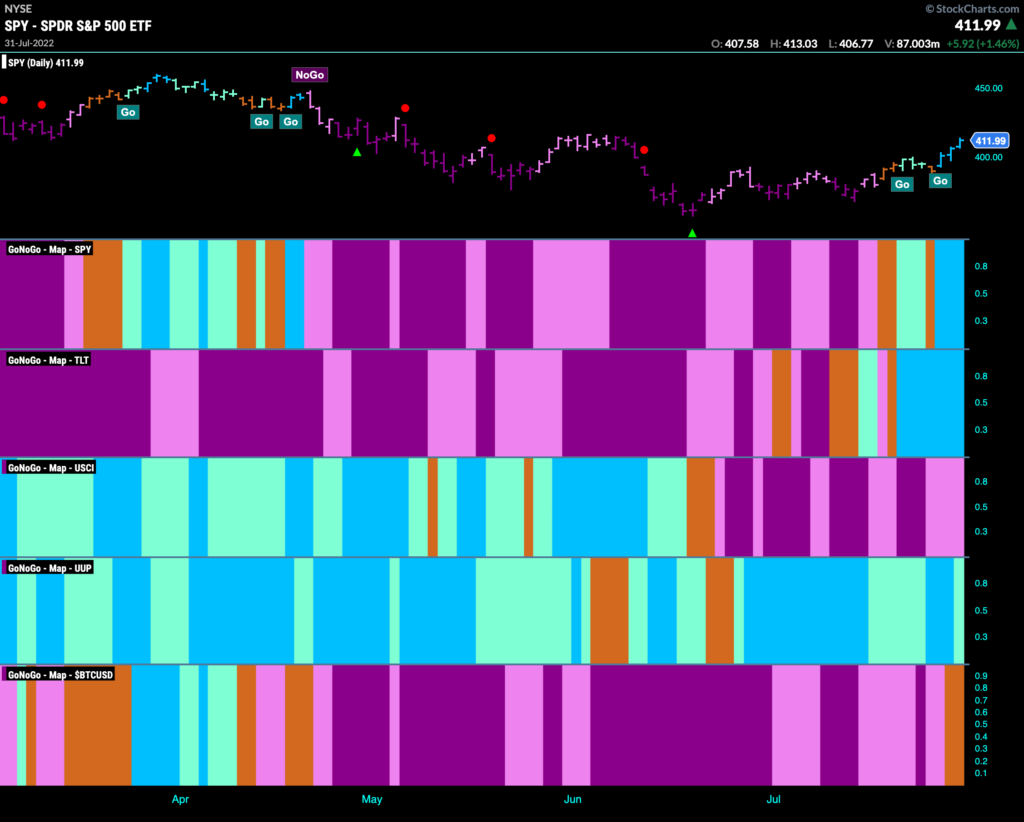
Task: Click the Apr label on the time axis
Action: pyautogui.click(x=180, y=799)
